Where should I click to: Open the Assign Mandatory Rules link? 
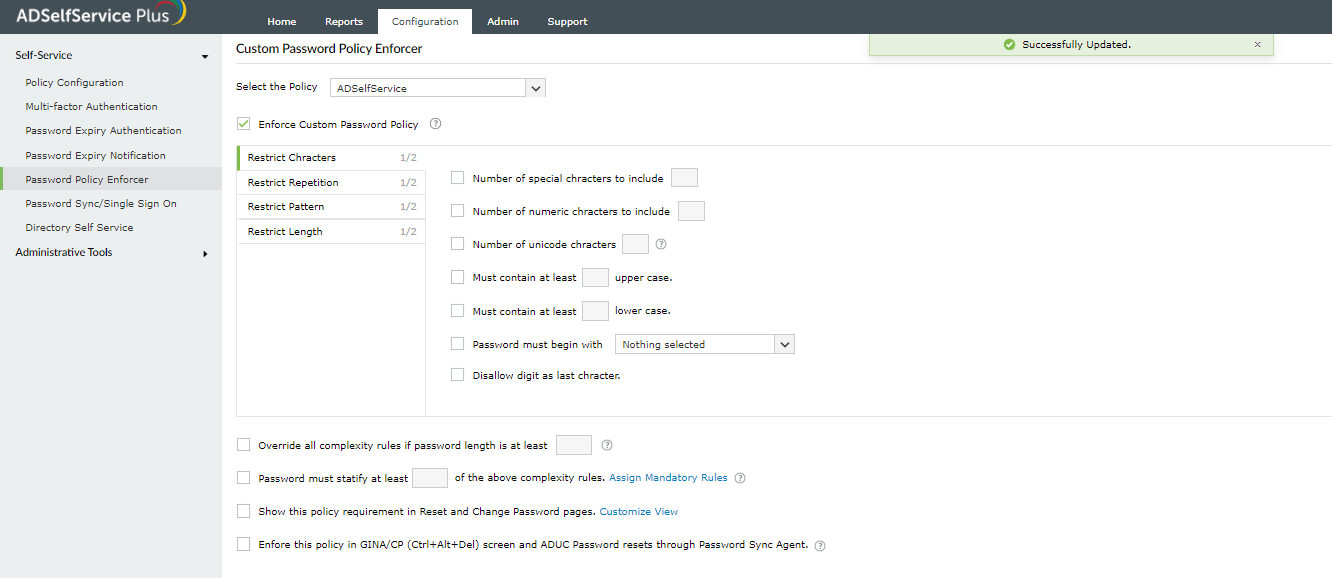667,478
